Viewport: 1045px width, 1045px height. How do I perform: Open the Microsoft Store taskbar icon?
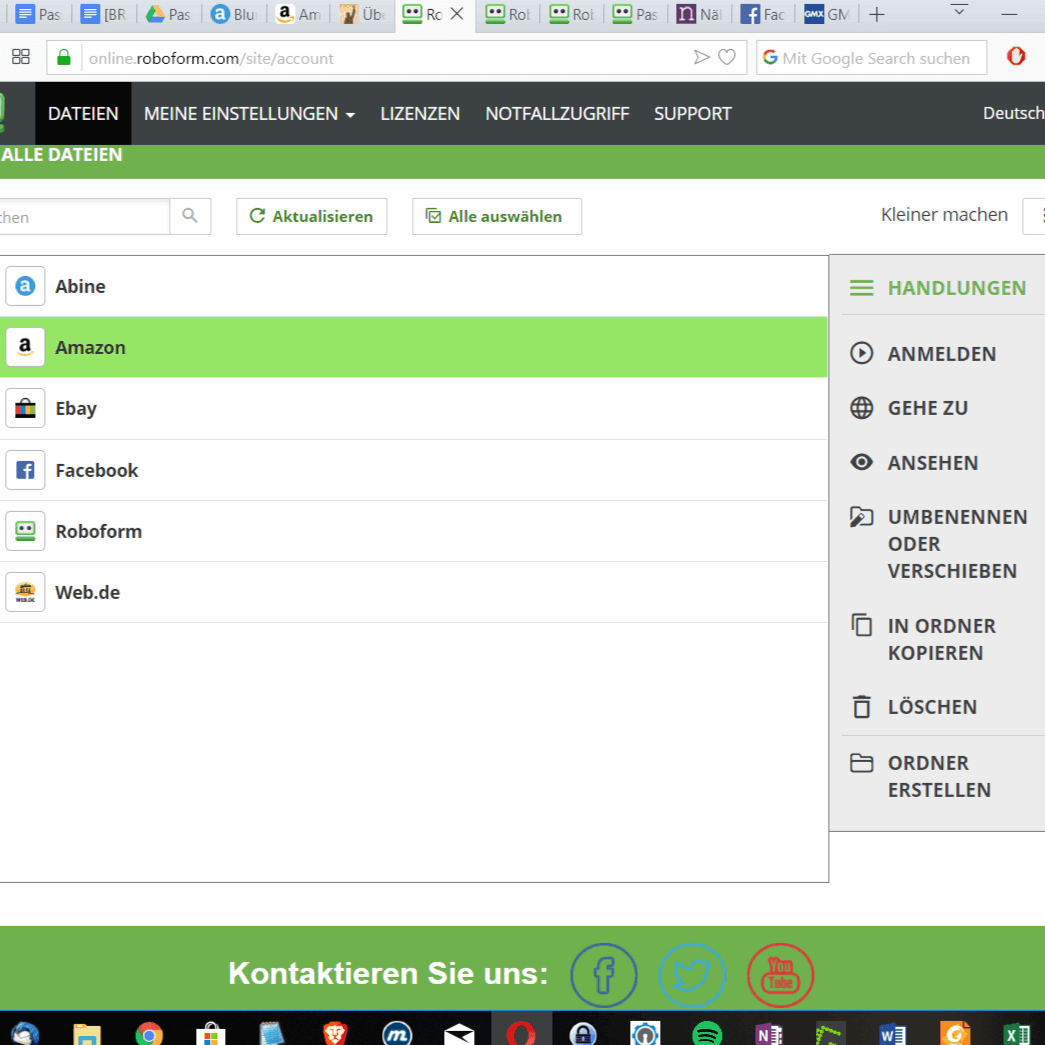pos(211,1034)
